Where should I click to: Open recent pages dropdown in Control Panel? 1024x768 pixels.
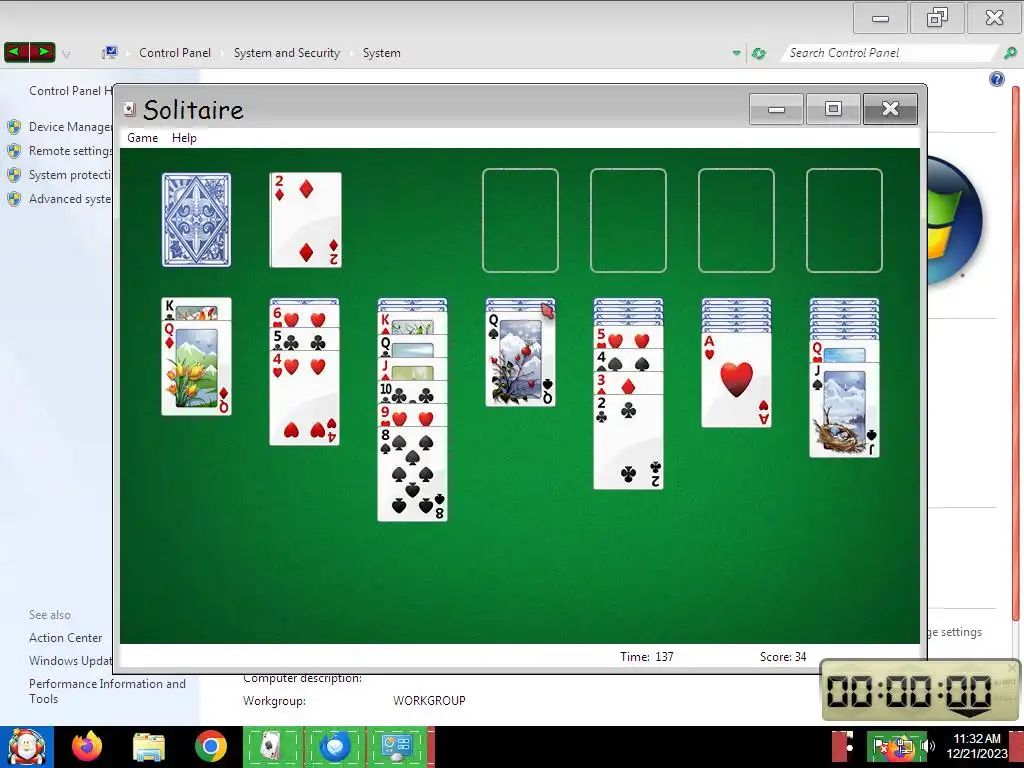(66, 54)
